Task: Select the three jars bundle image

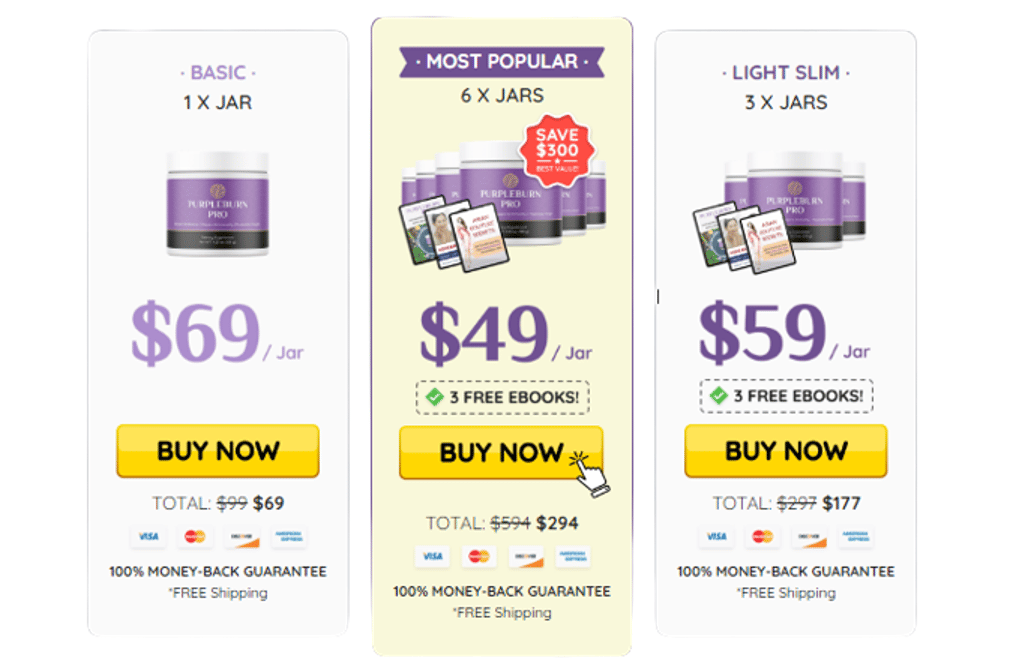Action: point(779,212)
